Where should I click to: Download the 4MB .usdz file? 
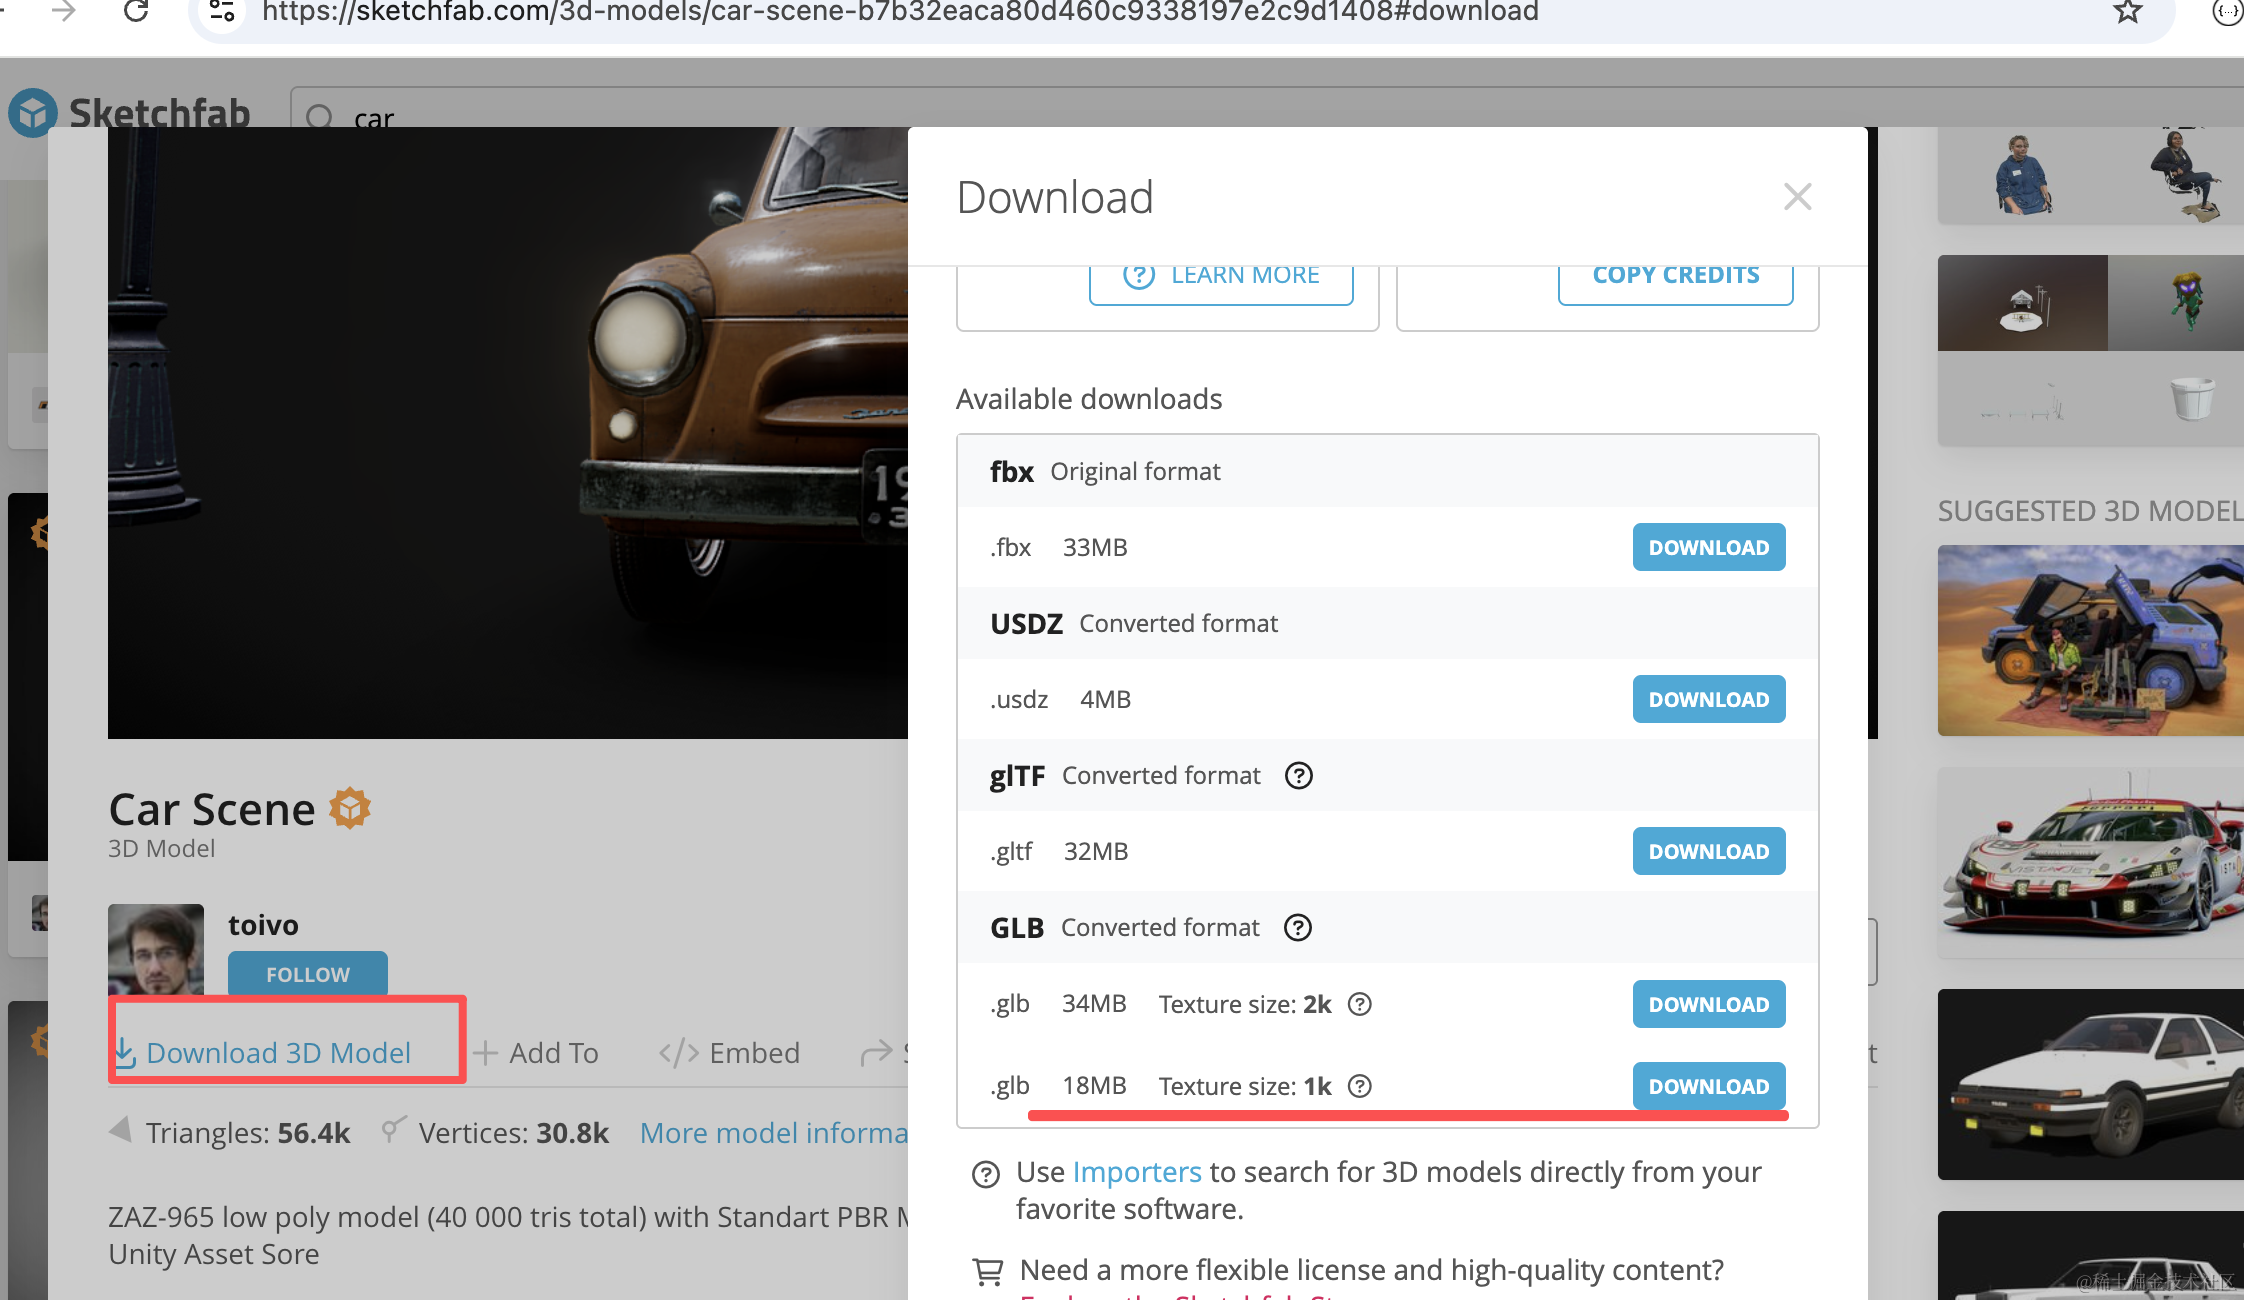tap(1708, 699)
